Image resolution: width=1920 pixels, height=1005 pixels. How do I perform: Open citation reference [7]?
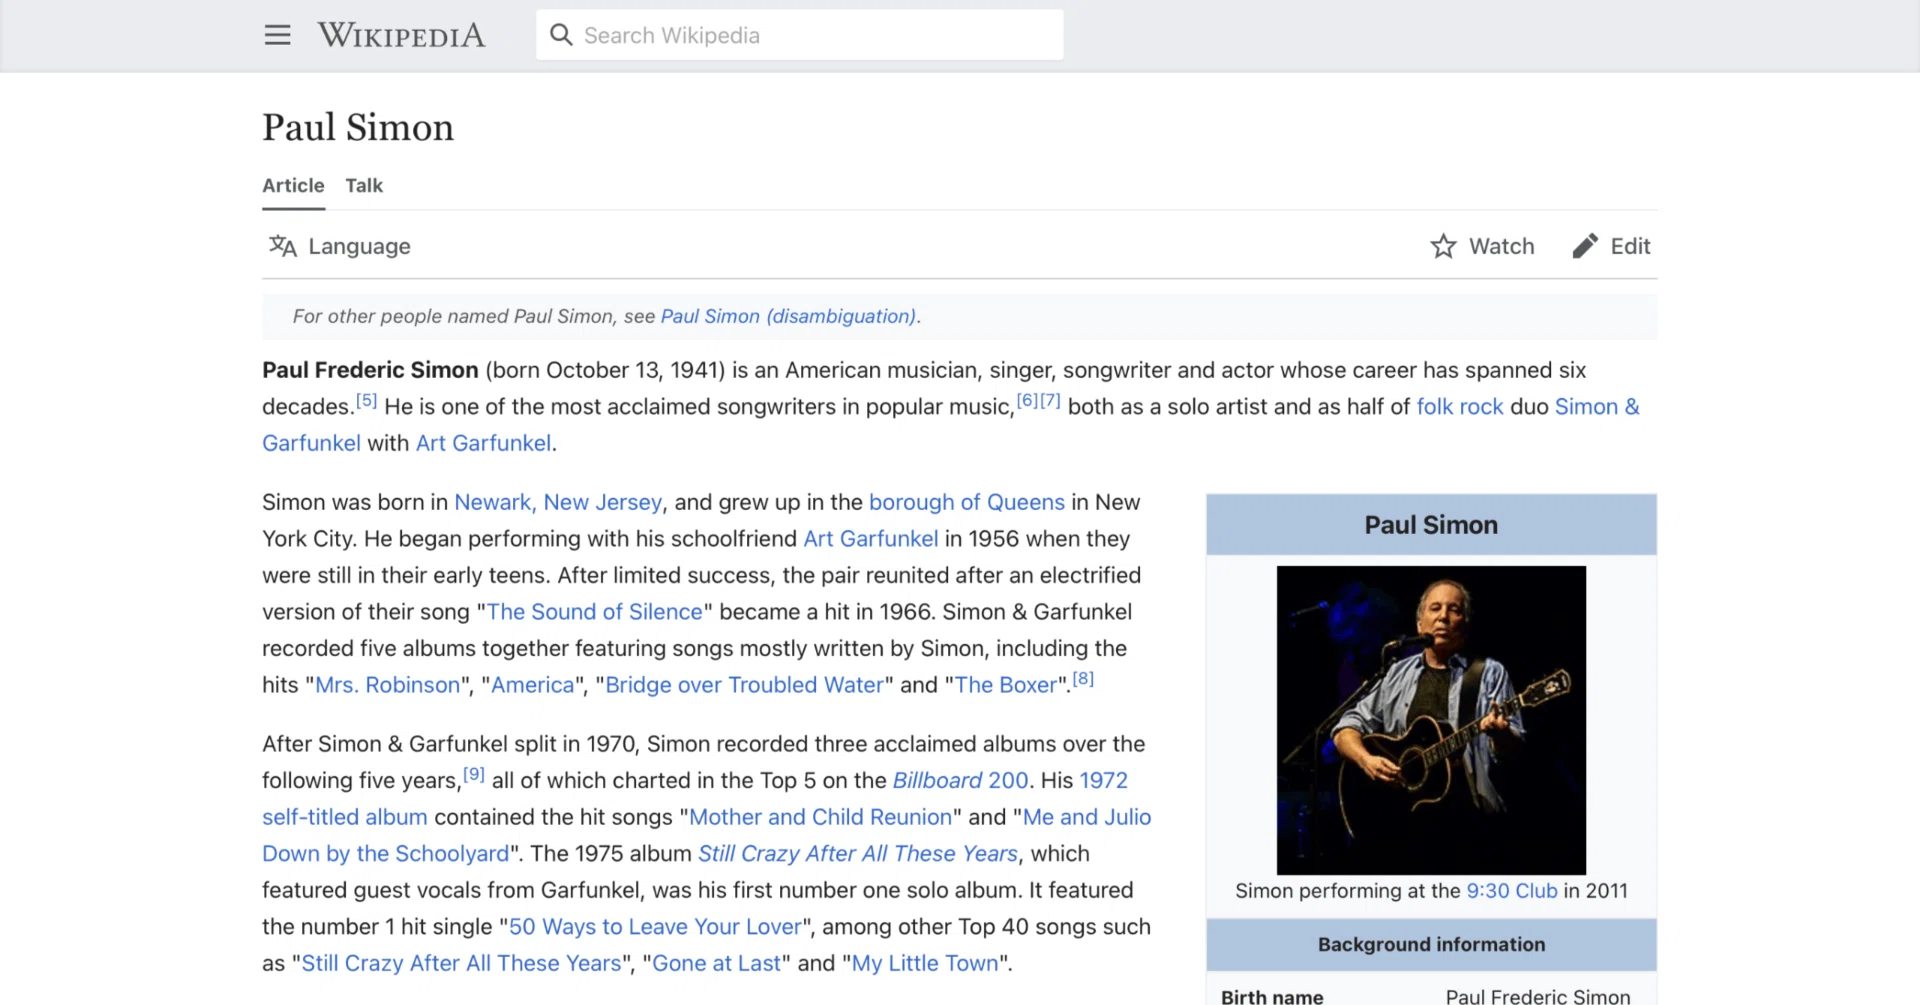click(x=1050, y=400)
